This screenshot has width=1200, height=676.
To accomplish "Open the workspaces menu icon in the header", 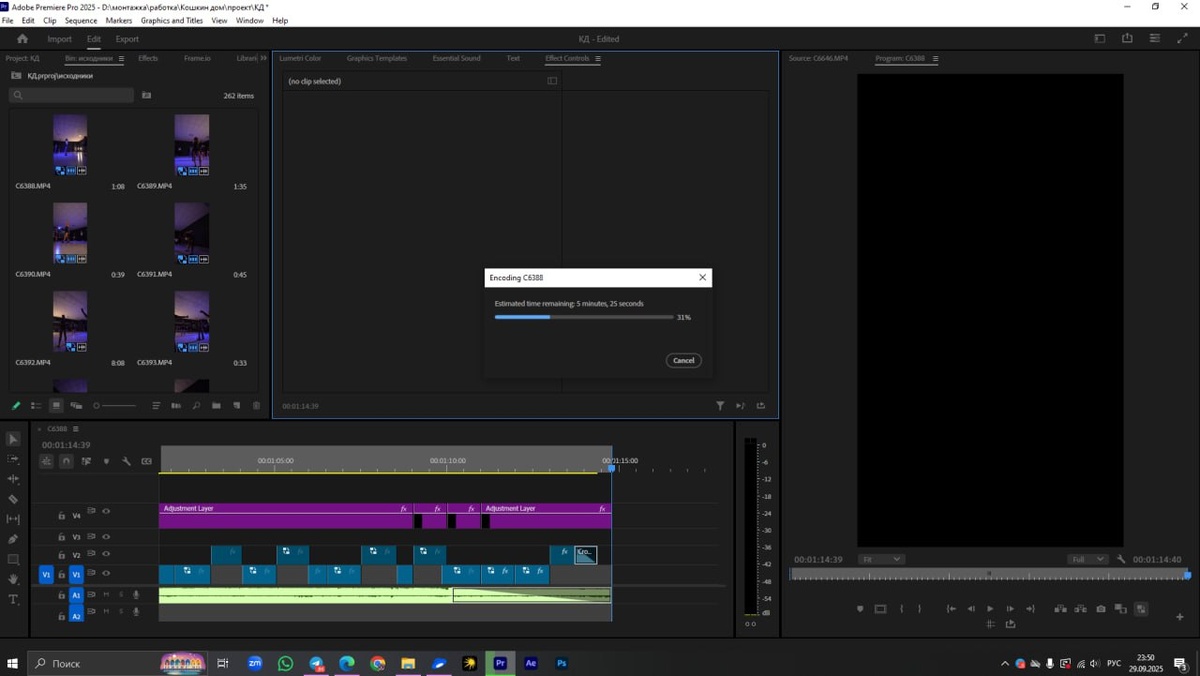I will pos(1100,39).
